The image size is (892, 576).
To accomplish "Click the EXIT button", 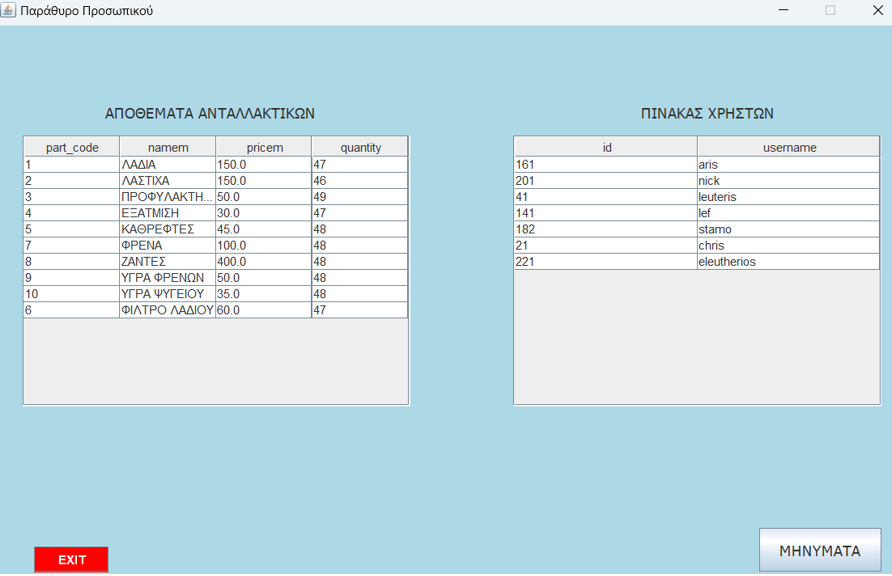I will click(x=70, y=559).
